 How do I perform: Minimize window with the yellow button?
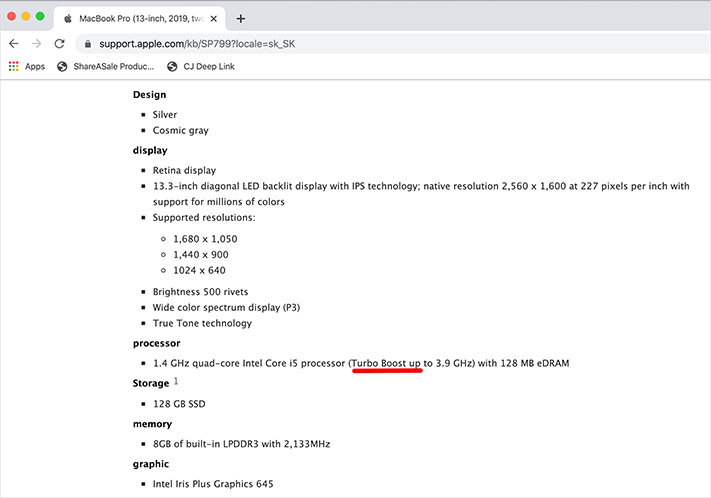pos(25,17)
